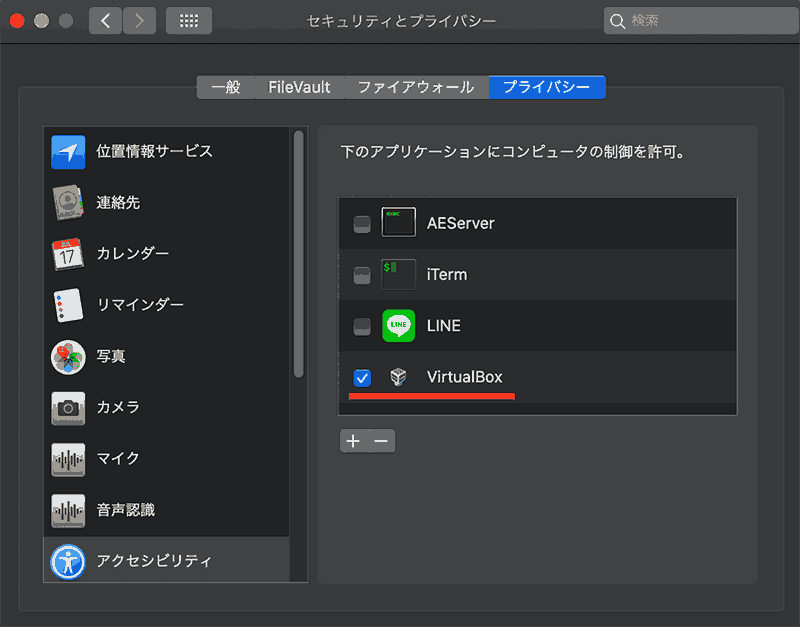
Task: Click the show-all preferences grid icon
Action: [188, 20]
